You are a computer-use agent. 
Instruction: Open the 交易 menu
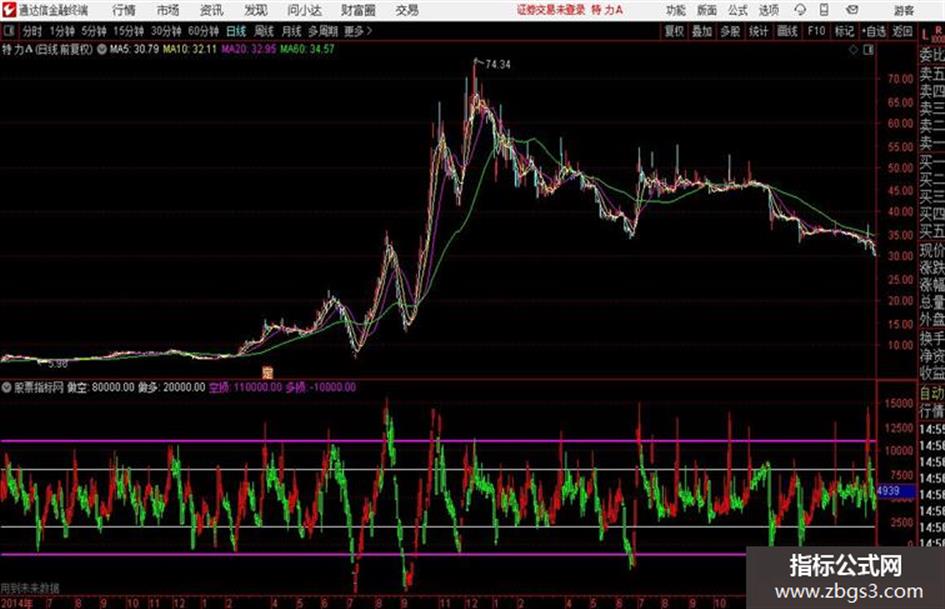pyautogui.click(x=407, y=10)
